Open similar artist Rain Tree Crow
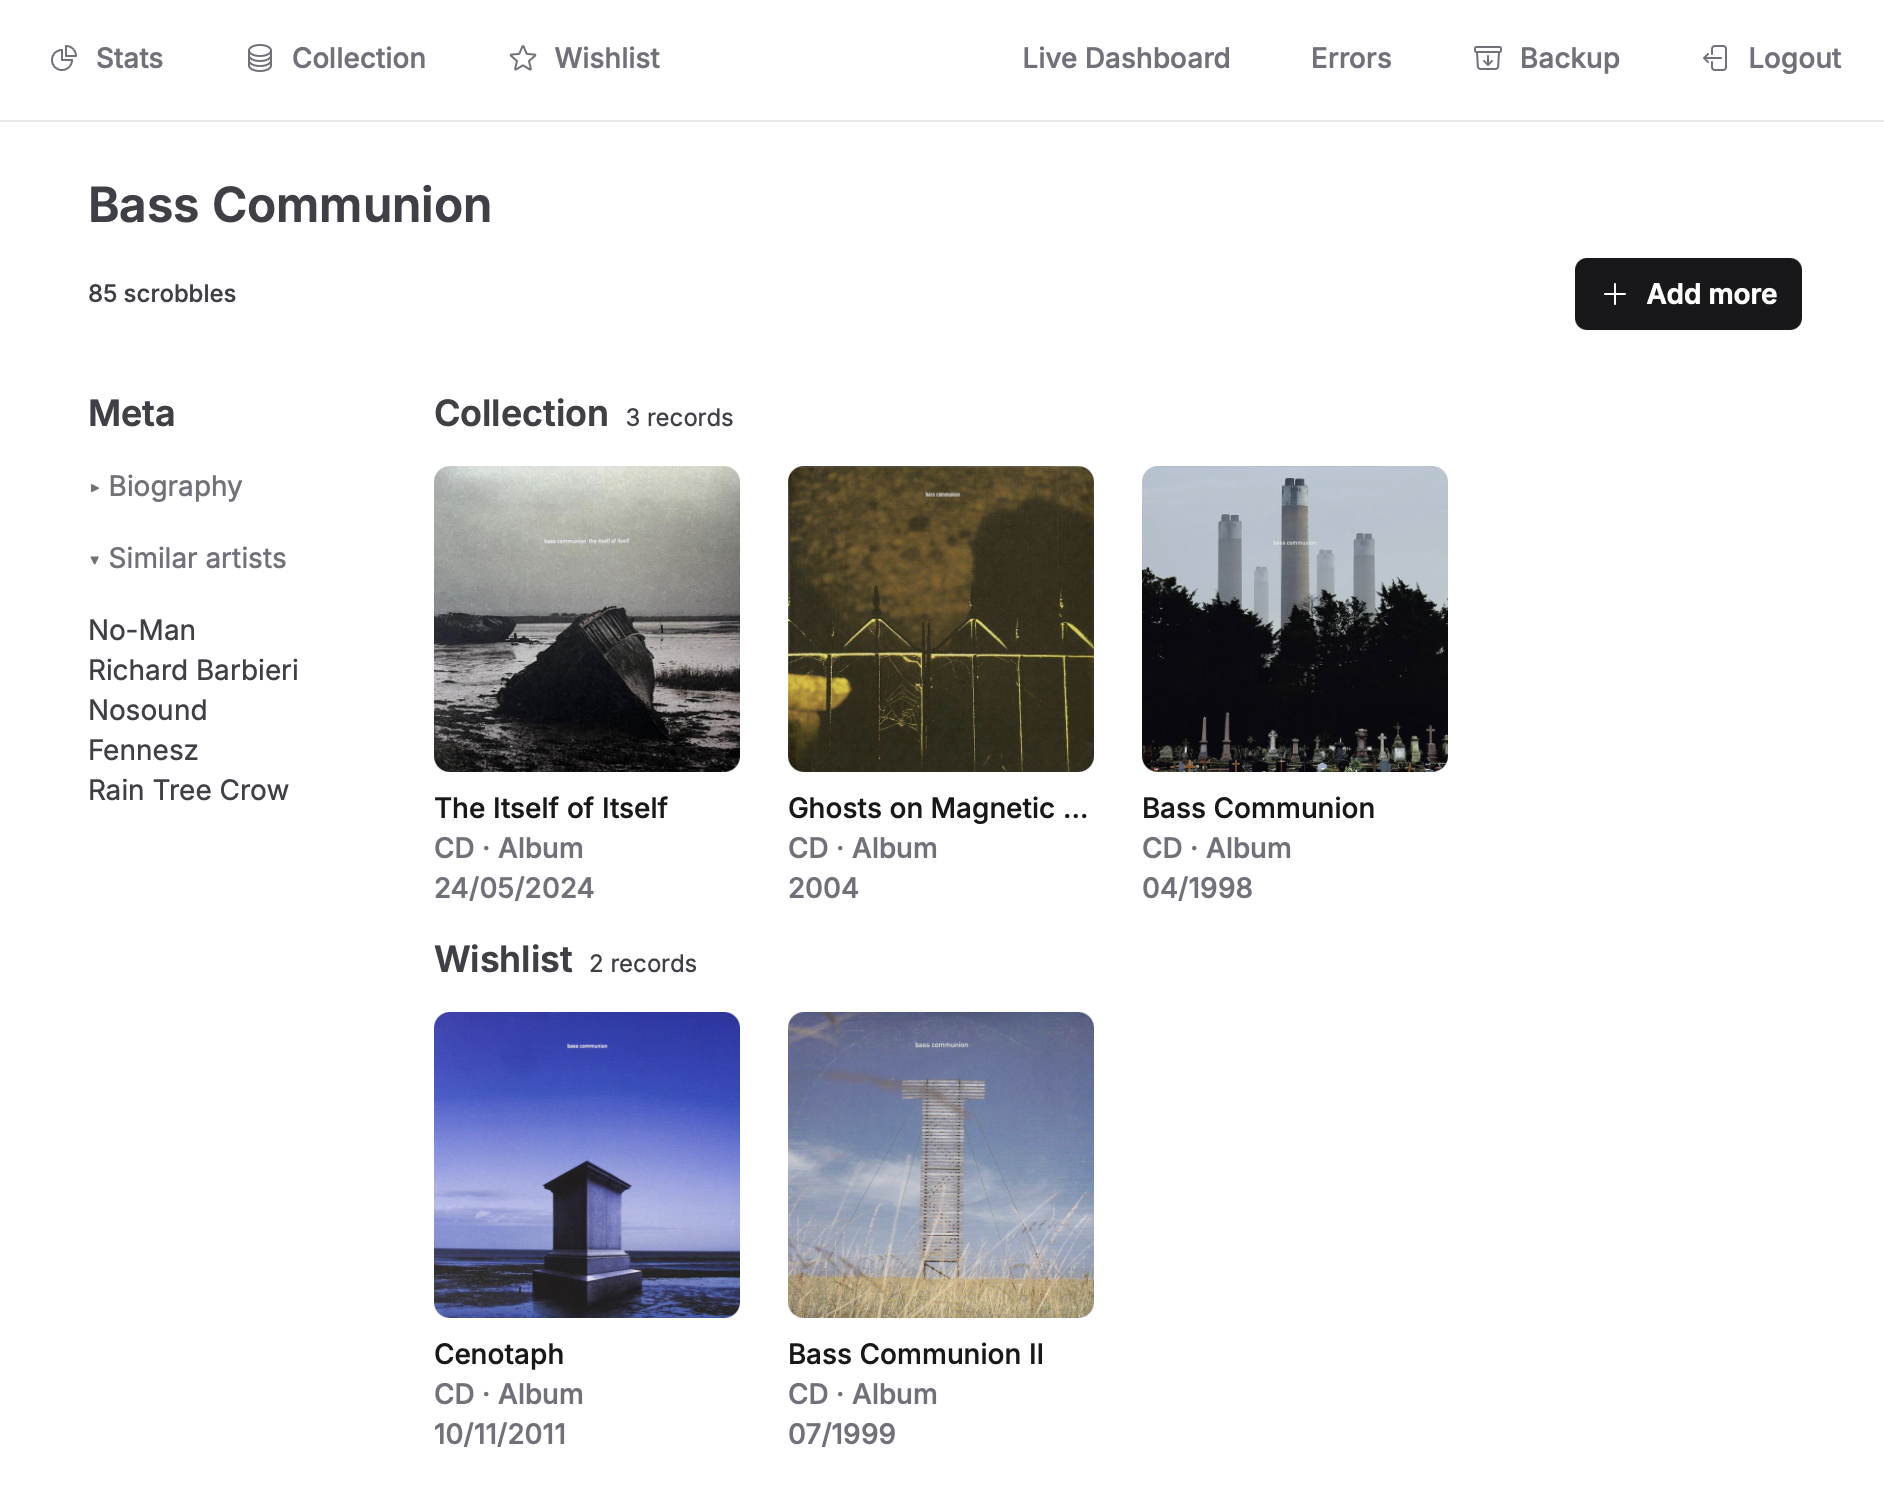 pyautogui.click(x=188, y=790)
